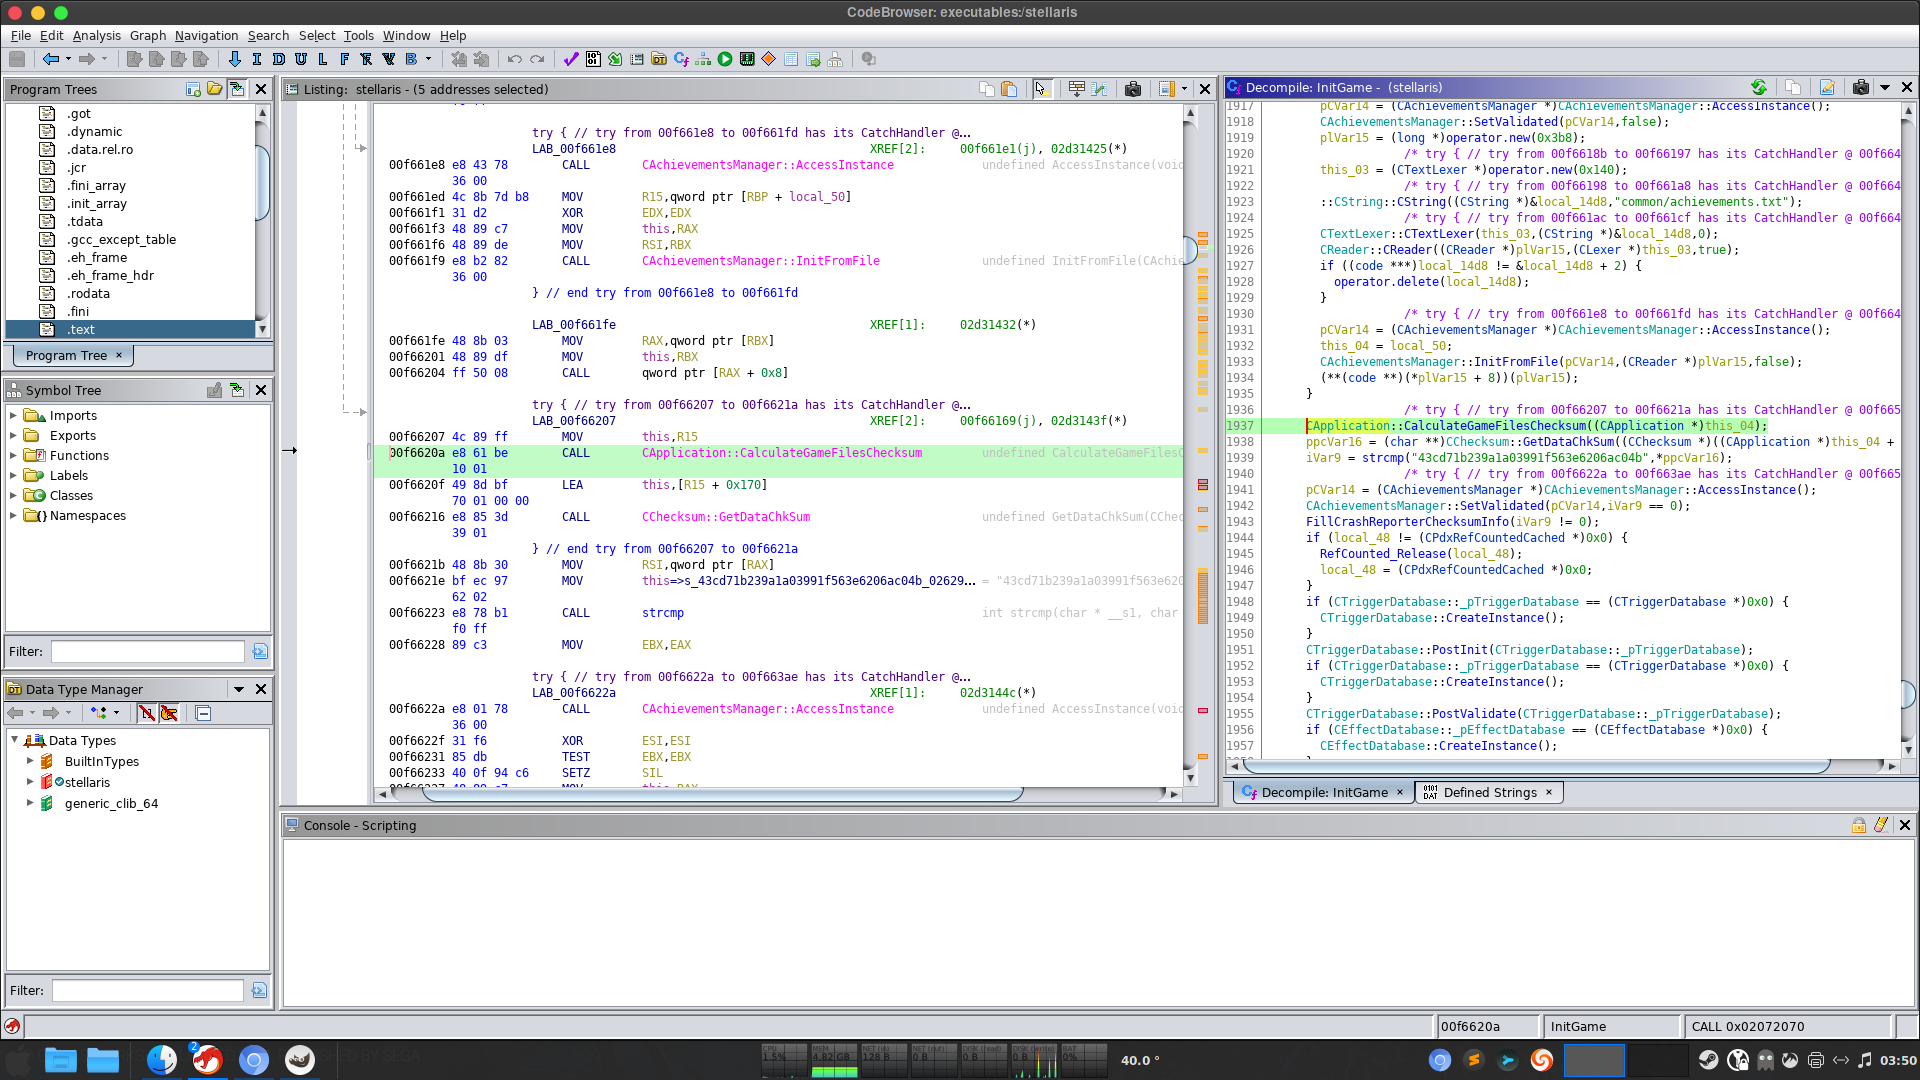Click Decompiler Cf icon in main toolbar
Viewport: 1920px width, 1080px height.
point(681,59)
